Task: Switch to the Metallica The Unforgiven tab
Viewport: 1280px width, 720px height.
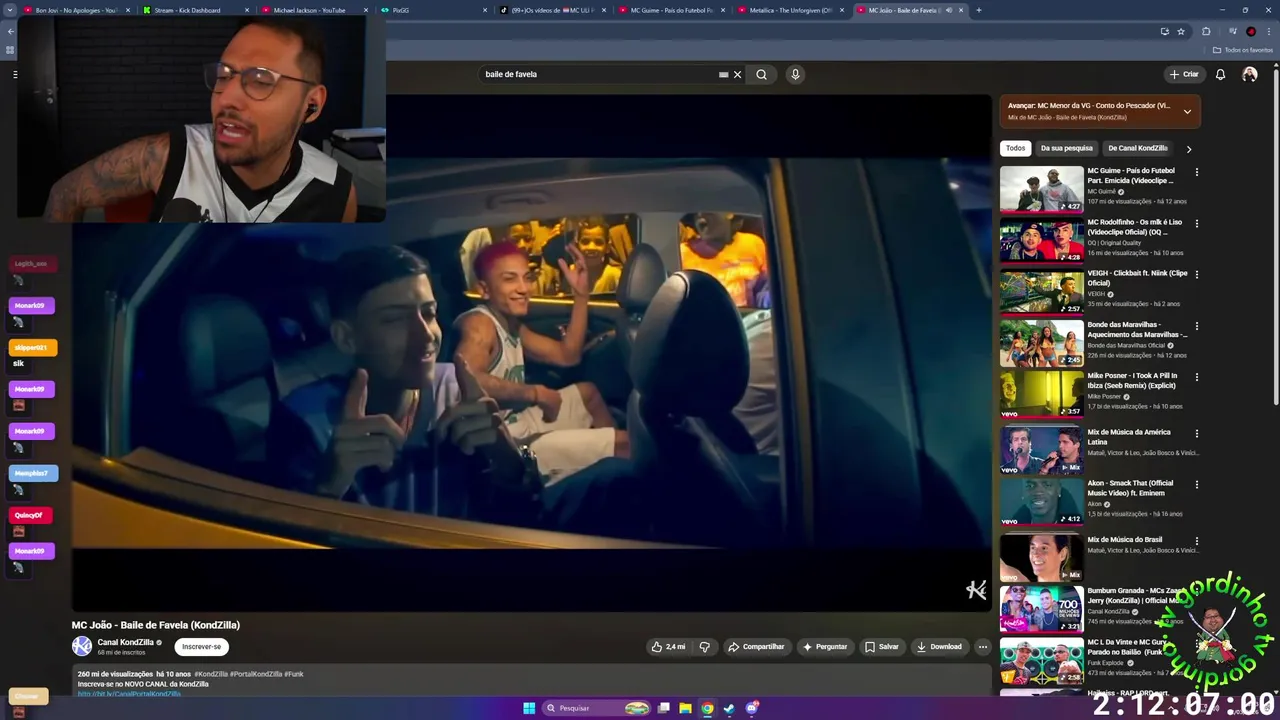Action: [791, 10]
